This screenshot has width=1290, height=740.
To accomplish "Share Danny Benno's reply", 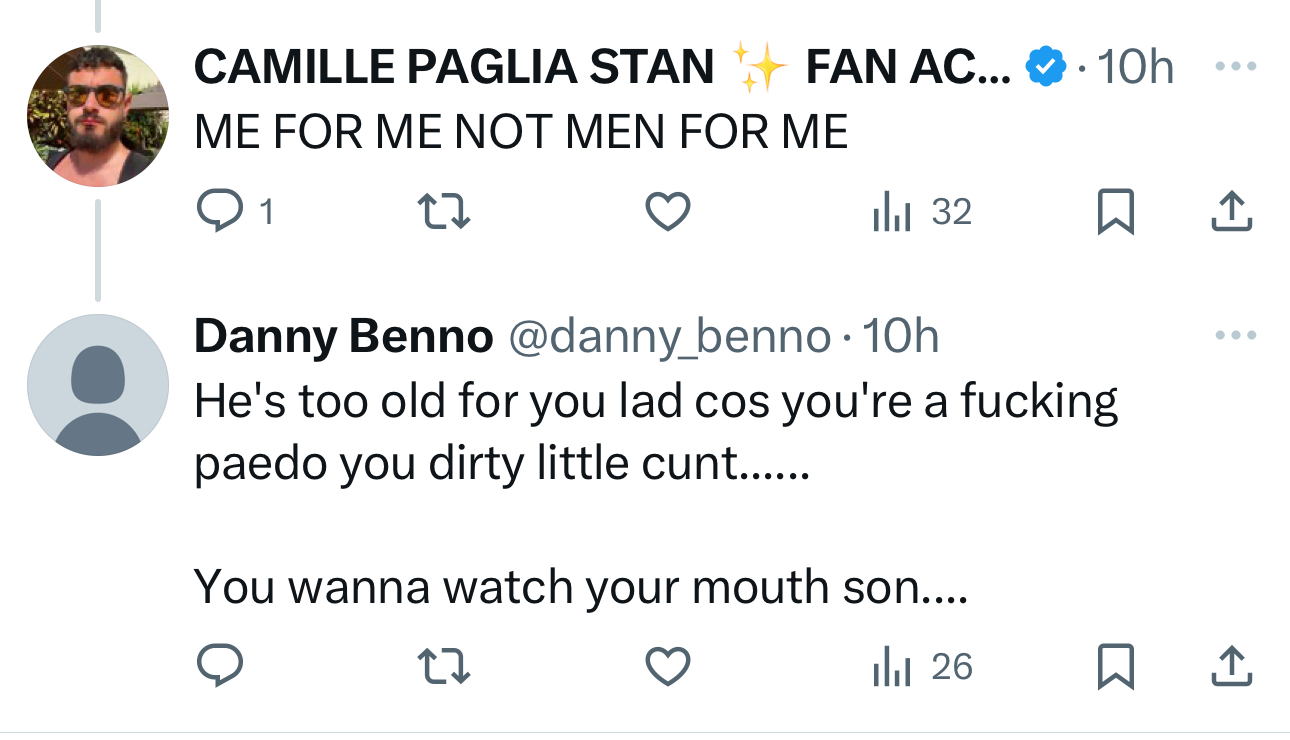I will tap(1231, 667).
